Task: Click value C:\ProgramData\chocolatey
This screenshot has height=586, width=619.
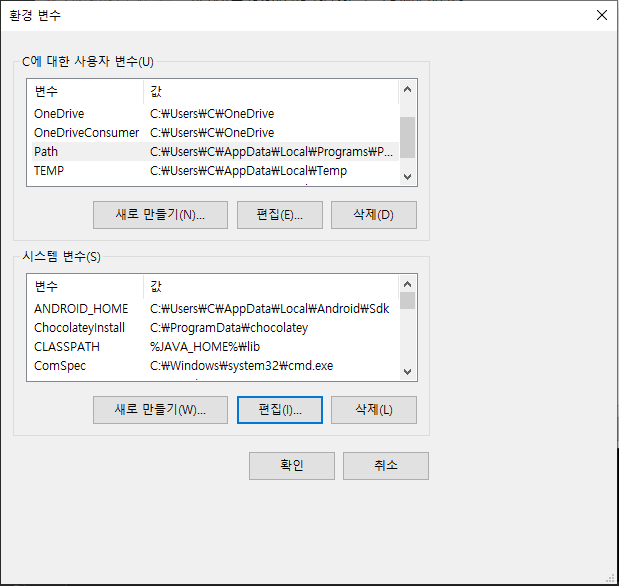Action: coord(229,328)
